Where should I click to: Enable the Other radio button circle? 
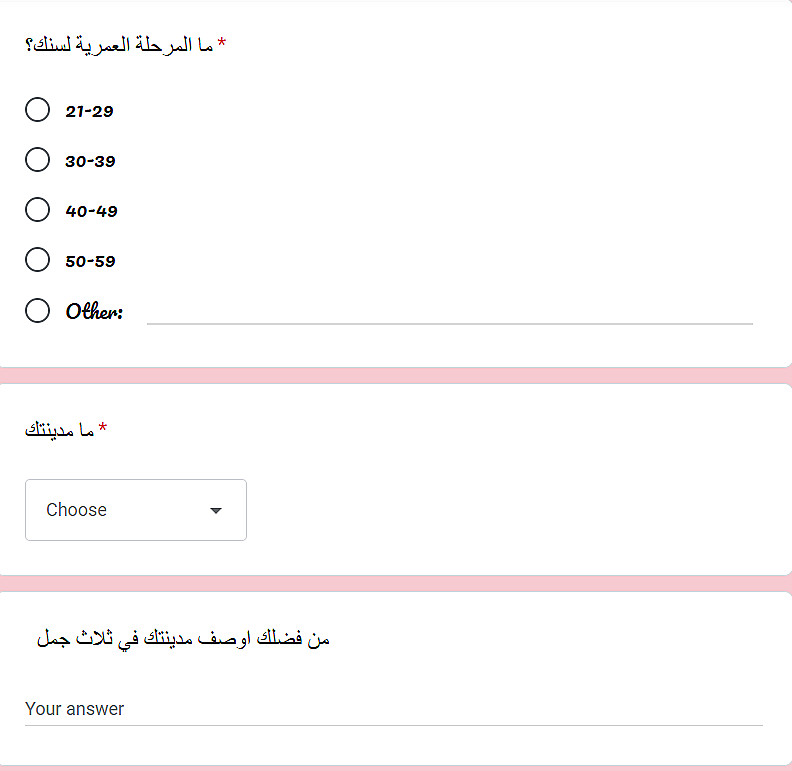37,311
